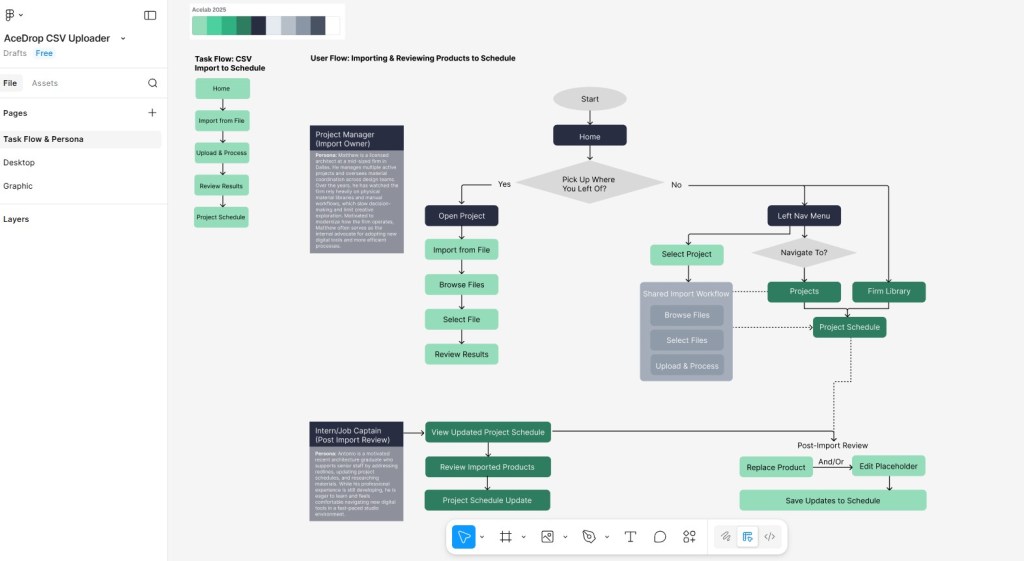Select the Text tool
The width and height of the screenshot is (1024, 561).
[630, 537]
